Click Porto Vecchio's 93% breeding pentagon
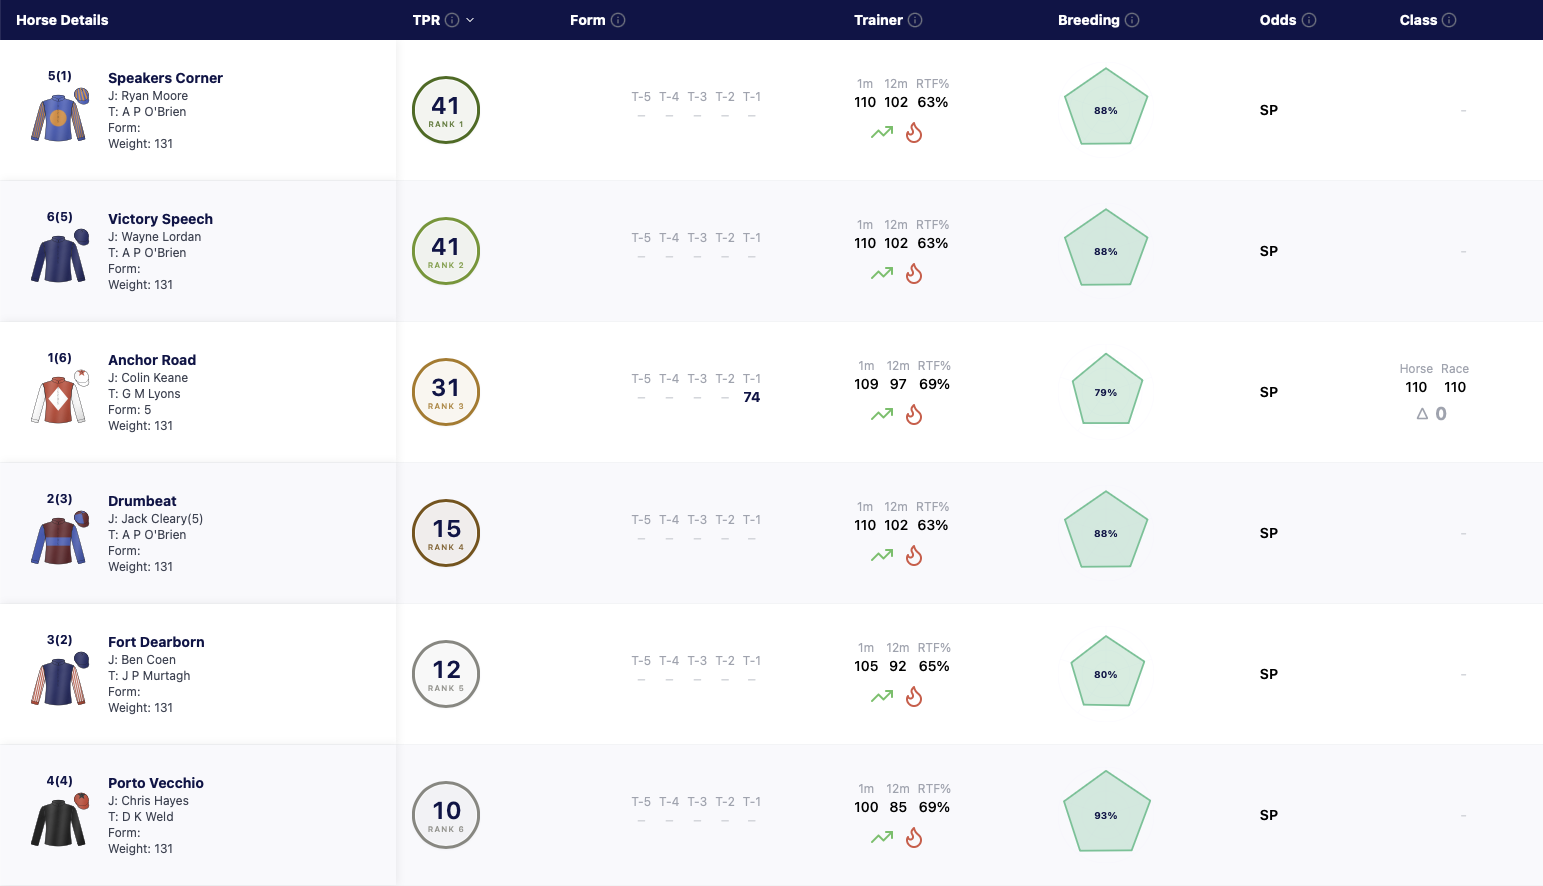 pos(1106,812)
